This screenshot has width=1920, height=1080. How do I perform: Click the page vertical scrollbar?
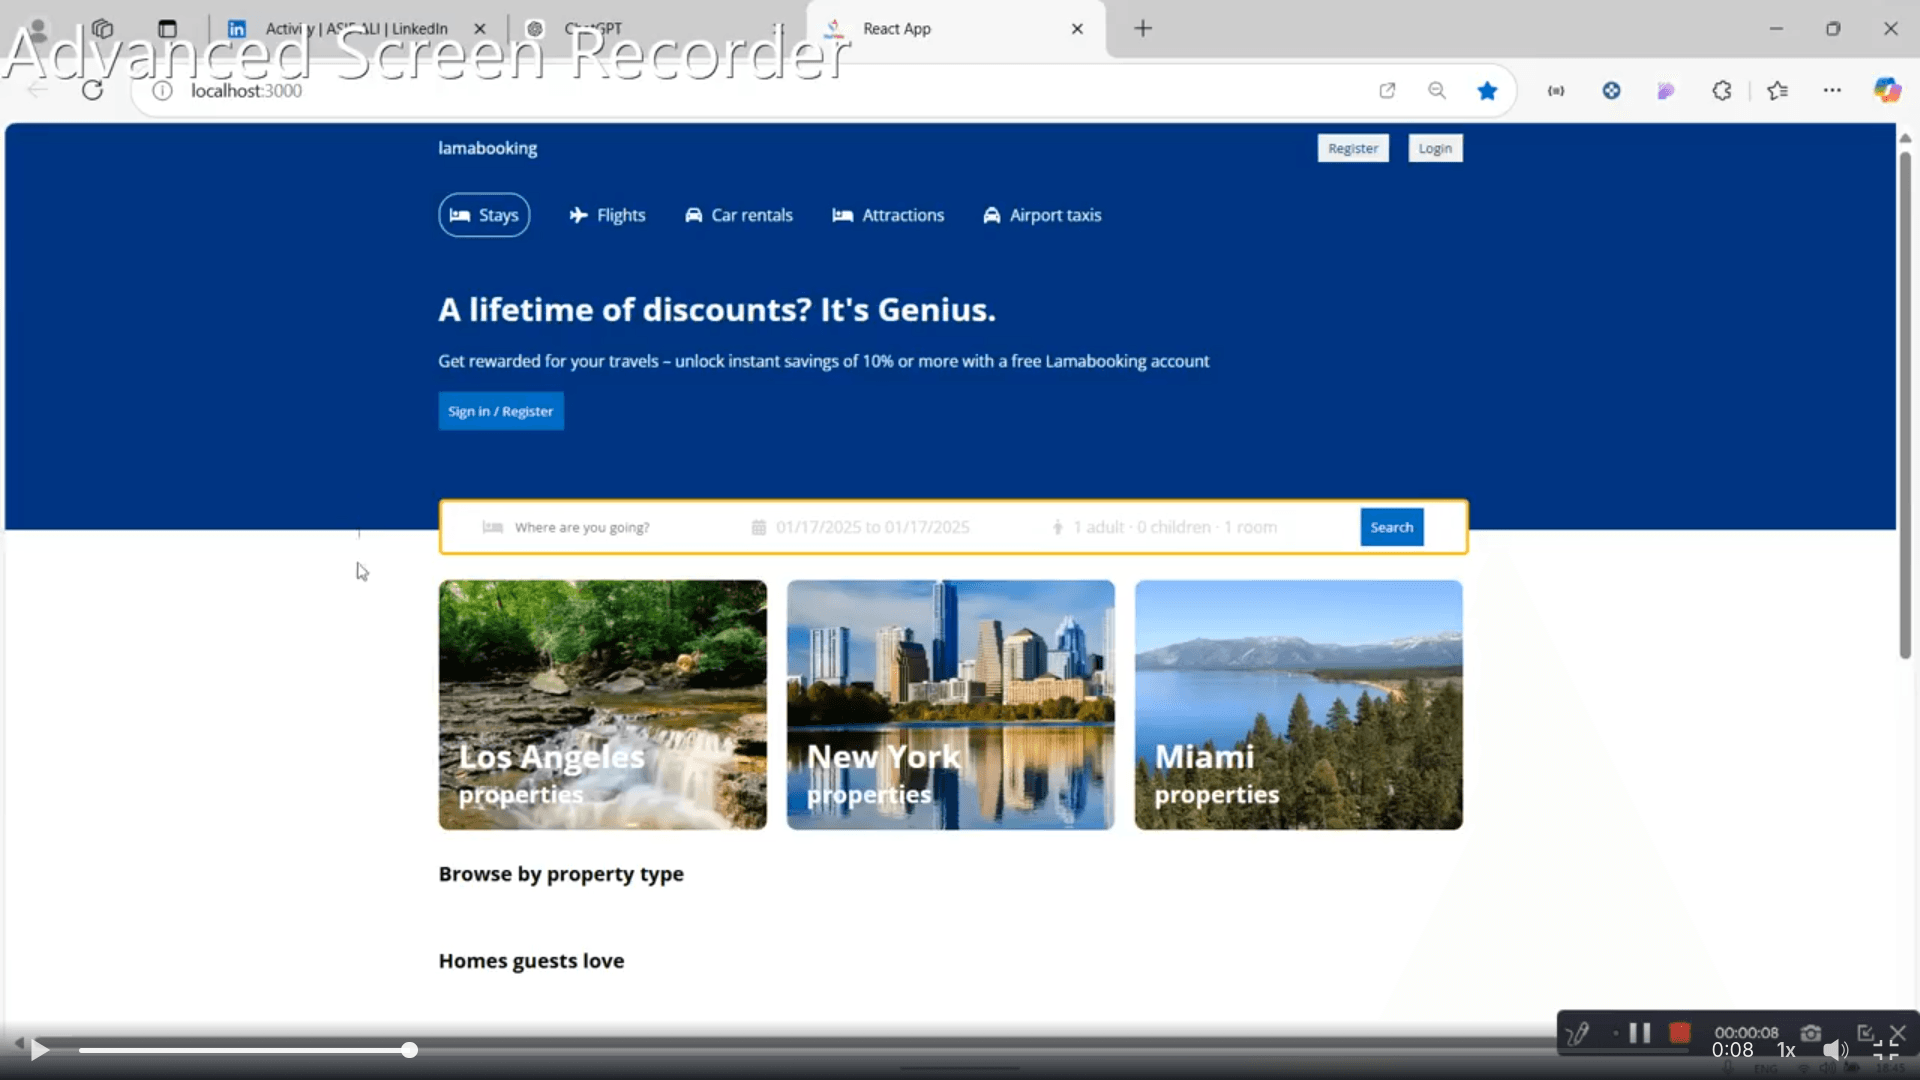1905,405
